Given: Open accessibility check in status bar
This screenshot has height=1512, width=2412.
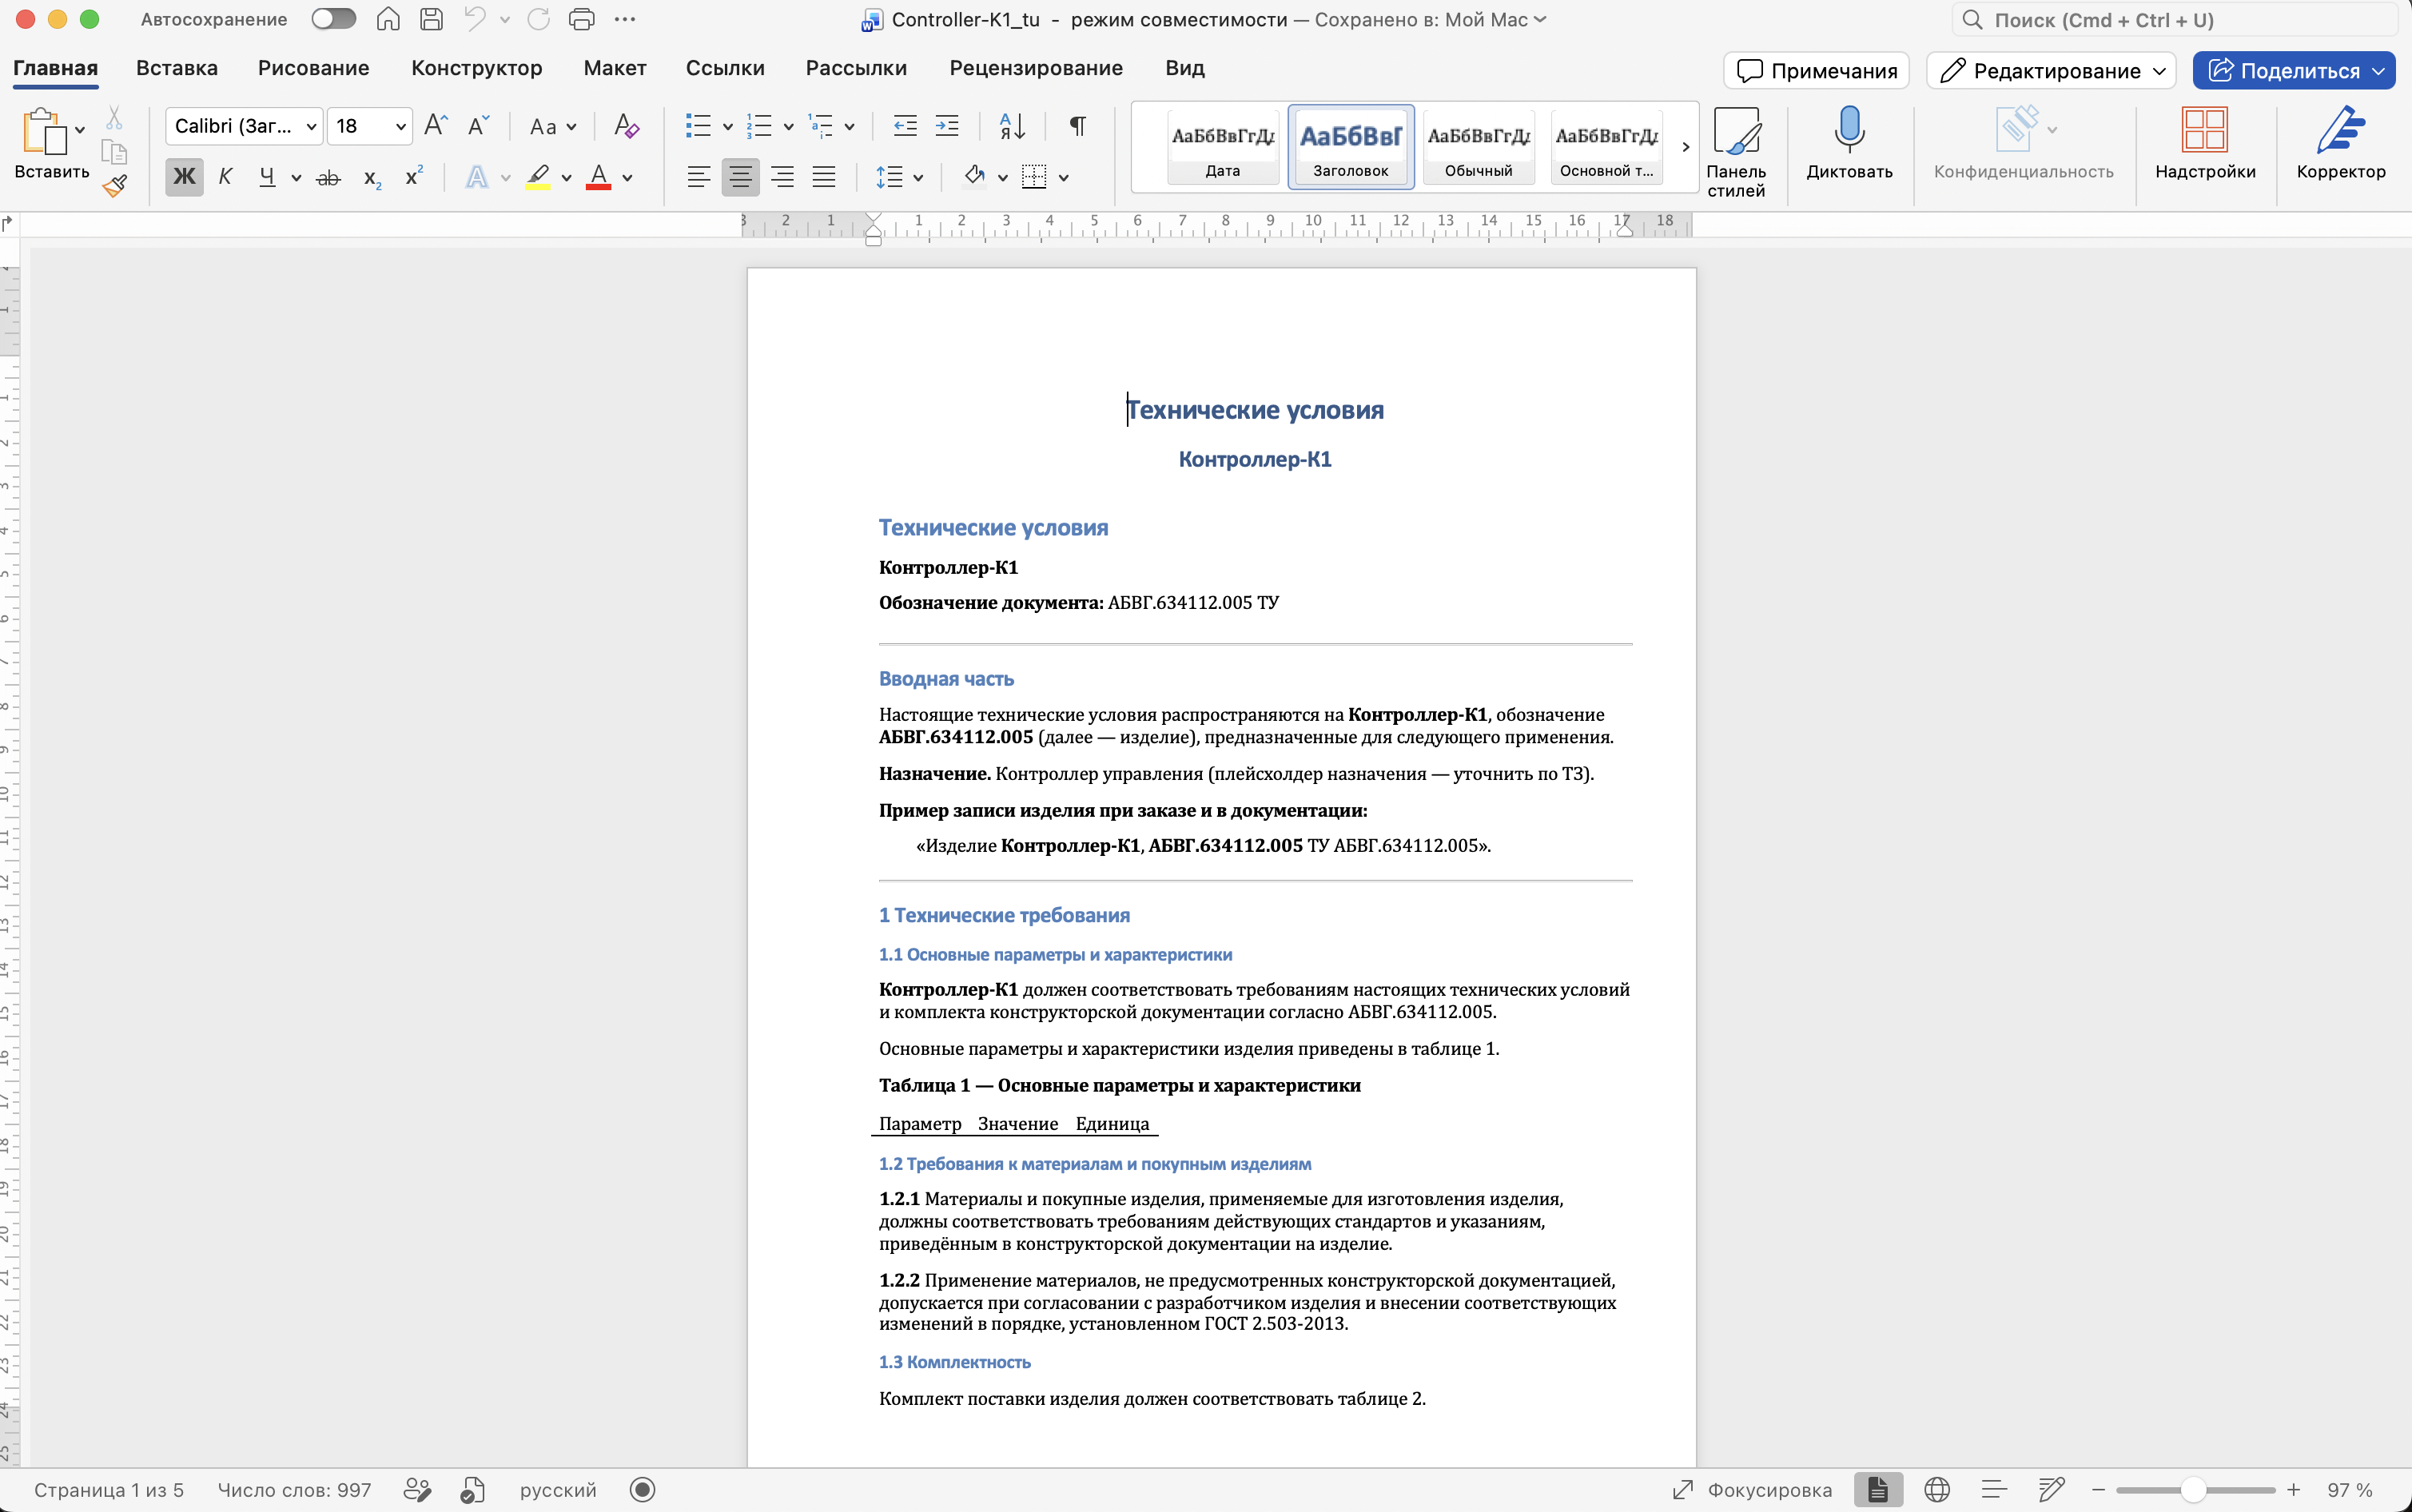Looking at the screenshot, I should coord(472,1490).
